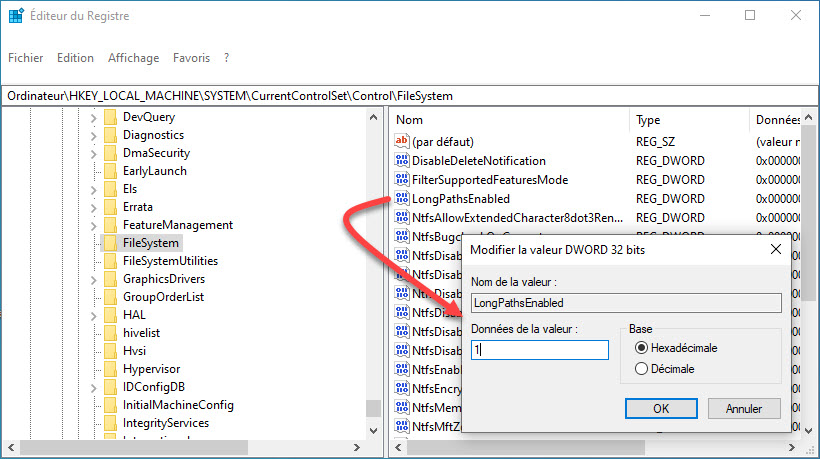The width and height of the screenshot is (820, 459).
Task: Click the tree pane scroll right arrow
Action: tap(357, 447)
